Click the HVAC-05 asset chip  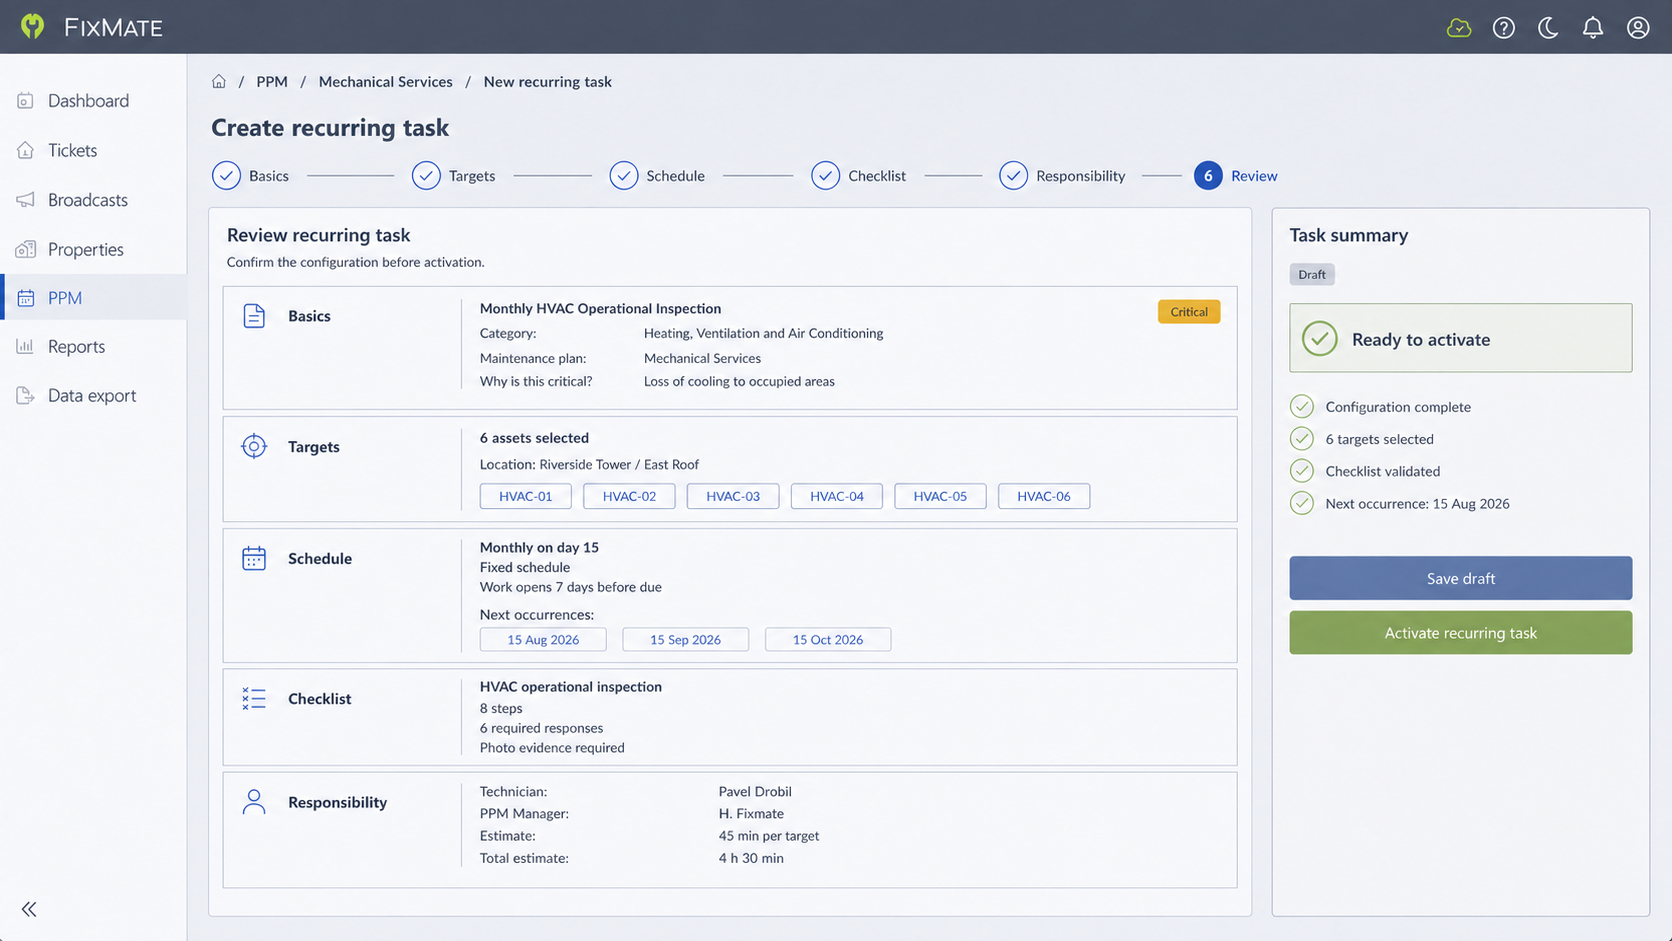pyautogui.click(x=940, y=496)
